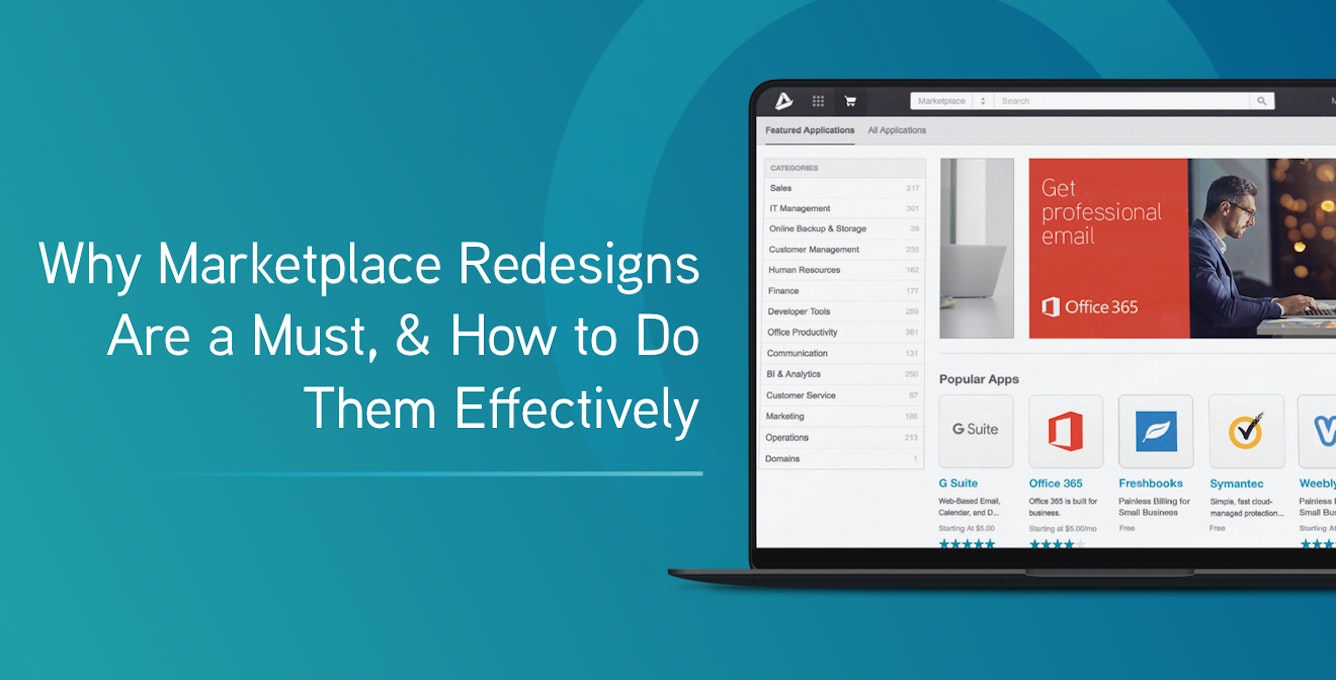Click the Freshbooks app title link

pyautogui.click(x=1150, y=483)
